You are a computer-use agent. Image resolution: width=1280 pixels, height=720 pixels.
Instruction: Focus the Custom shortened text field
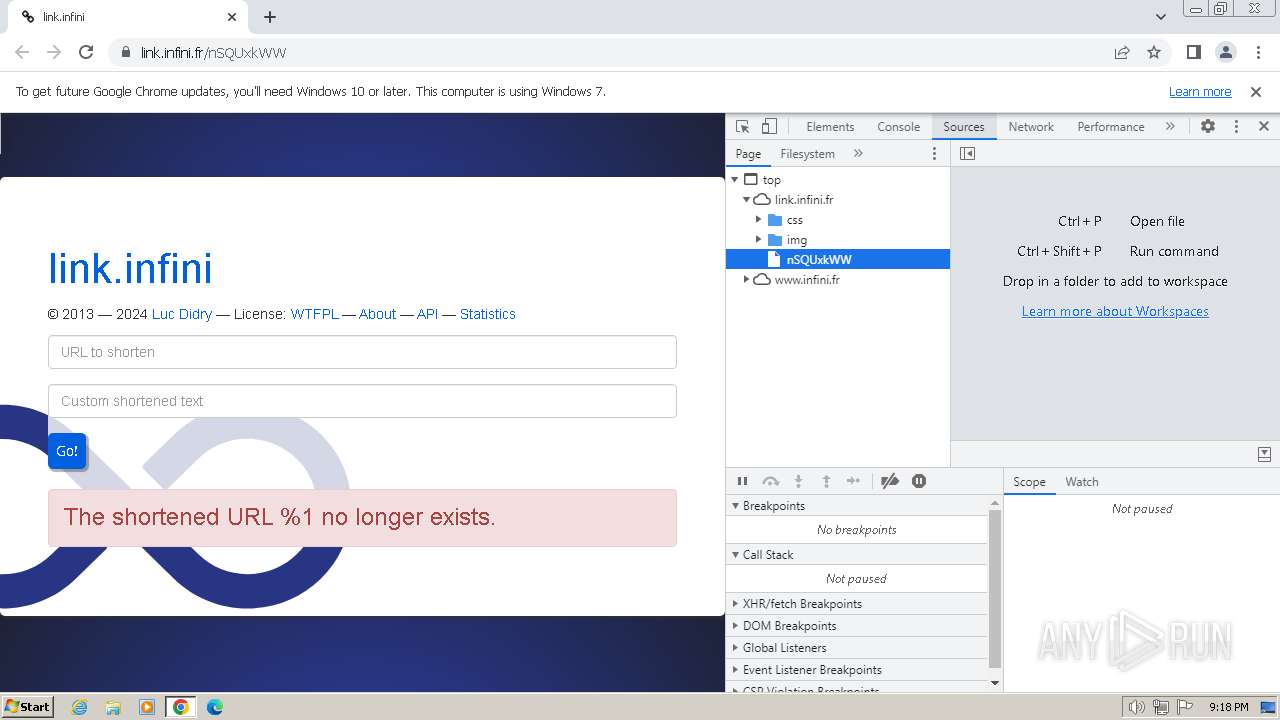[x=362, y=401]
